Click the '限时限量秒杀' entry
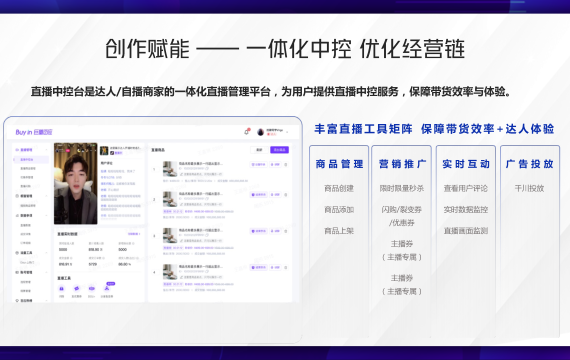 [402, 188]
